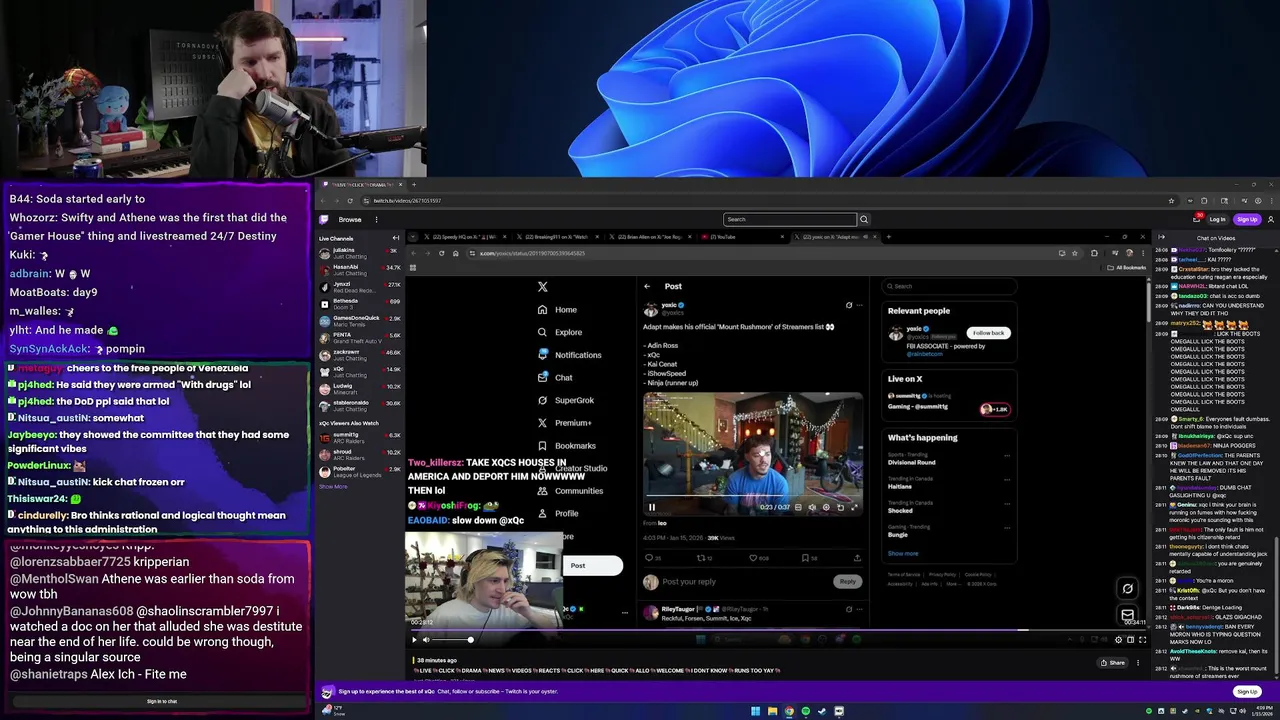1280x720 pixels.
Task: Focus the Twitch search field
Action: 790,219
